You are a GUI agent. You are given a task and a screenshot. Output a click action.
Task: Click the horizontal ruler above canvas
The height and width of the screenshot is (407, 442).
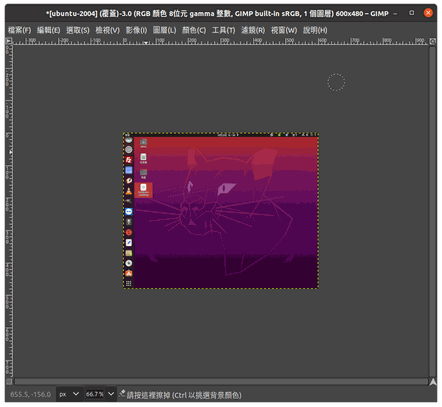pos(221,41)
